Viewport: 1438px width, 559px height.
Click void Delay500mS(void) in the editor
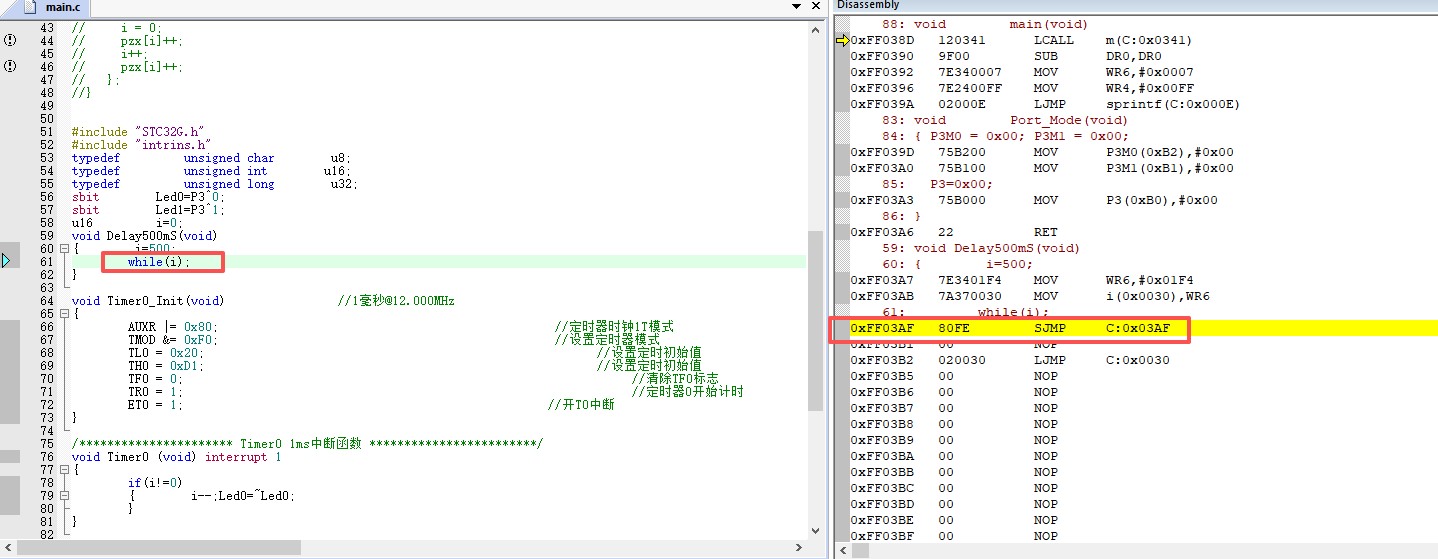144,235
